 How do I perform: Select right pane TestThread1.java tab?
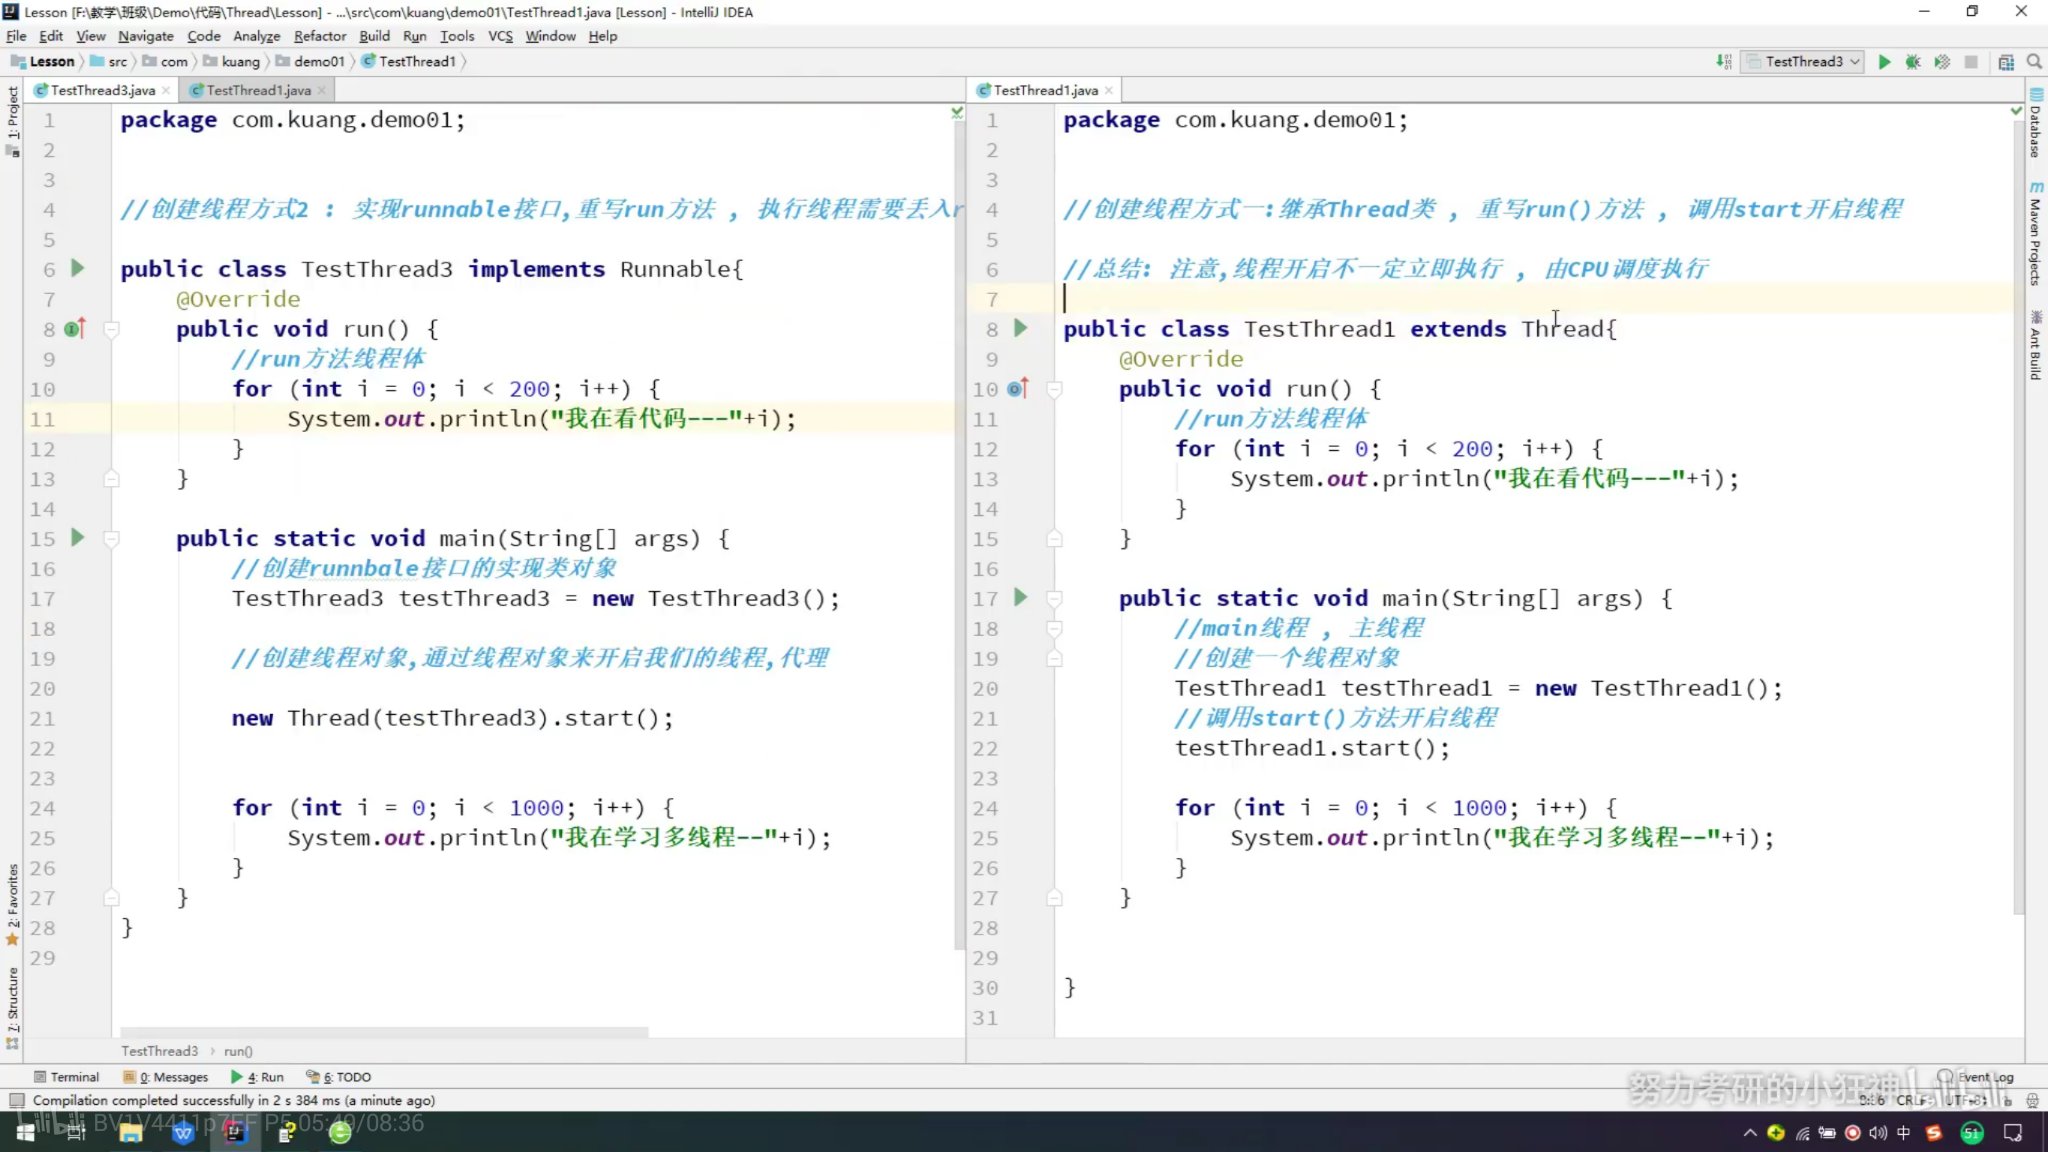click(1045, 90)
